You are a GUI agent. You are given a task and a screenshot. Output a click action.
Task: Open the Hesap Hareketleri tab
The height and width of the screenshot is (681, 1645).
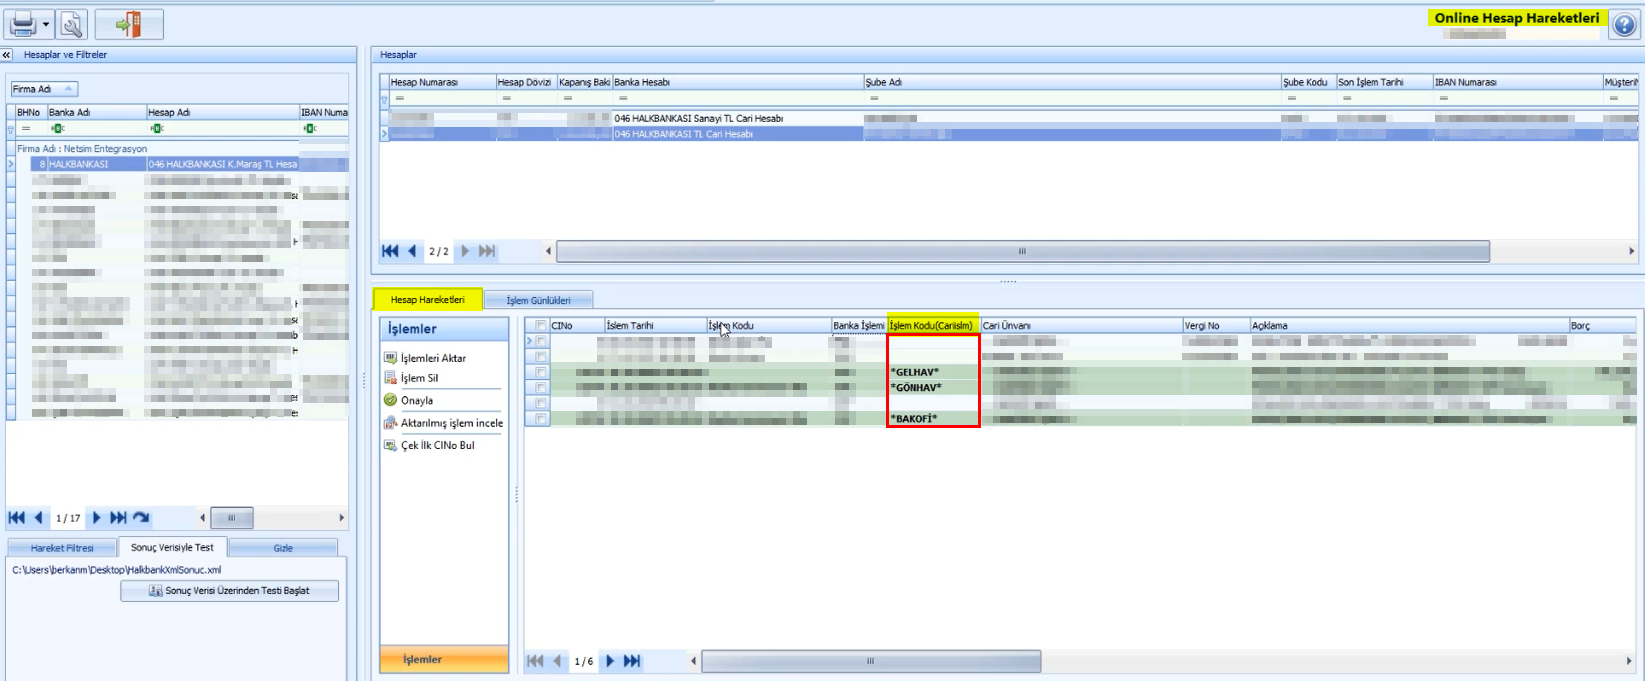coord(427,299)
